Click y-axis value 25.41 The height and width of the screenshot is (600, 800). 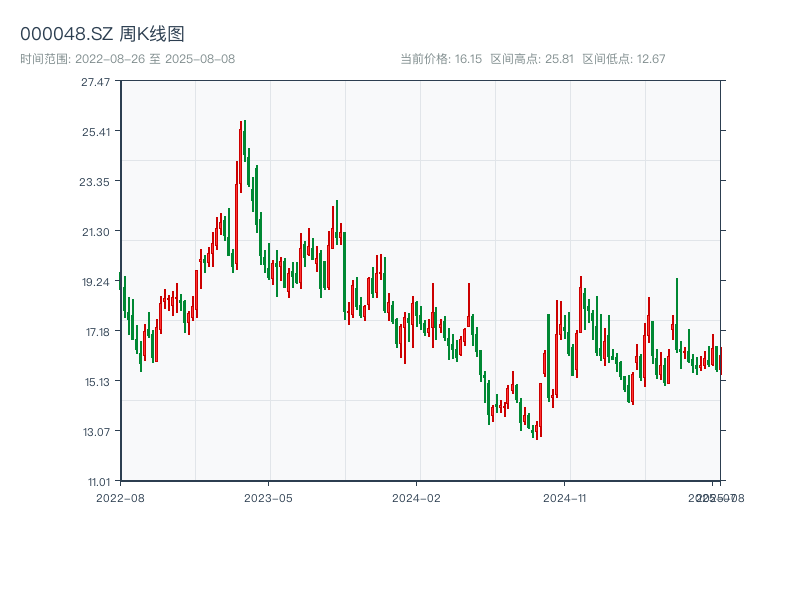click(x=96, y=132)
